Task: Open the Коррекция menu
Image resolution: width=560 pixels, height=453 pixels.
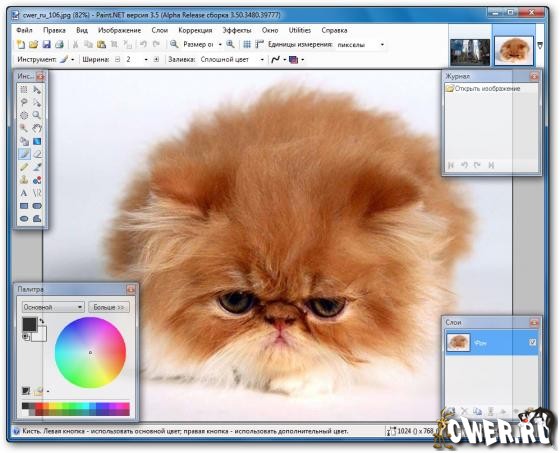Action: click(x=195, y=30)
